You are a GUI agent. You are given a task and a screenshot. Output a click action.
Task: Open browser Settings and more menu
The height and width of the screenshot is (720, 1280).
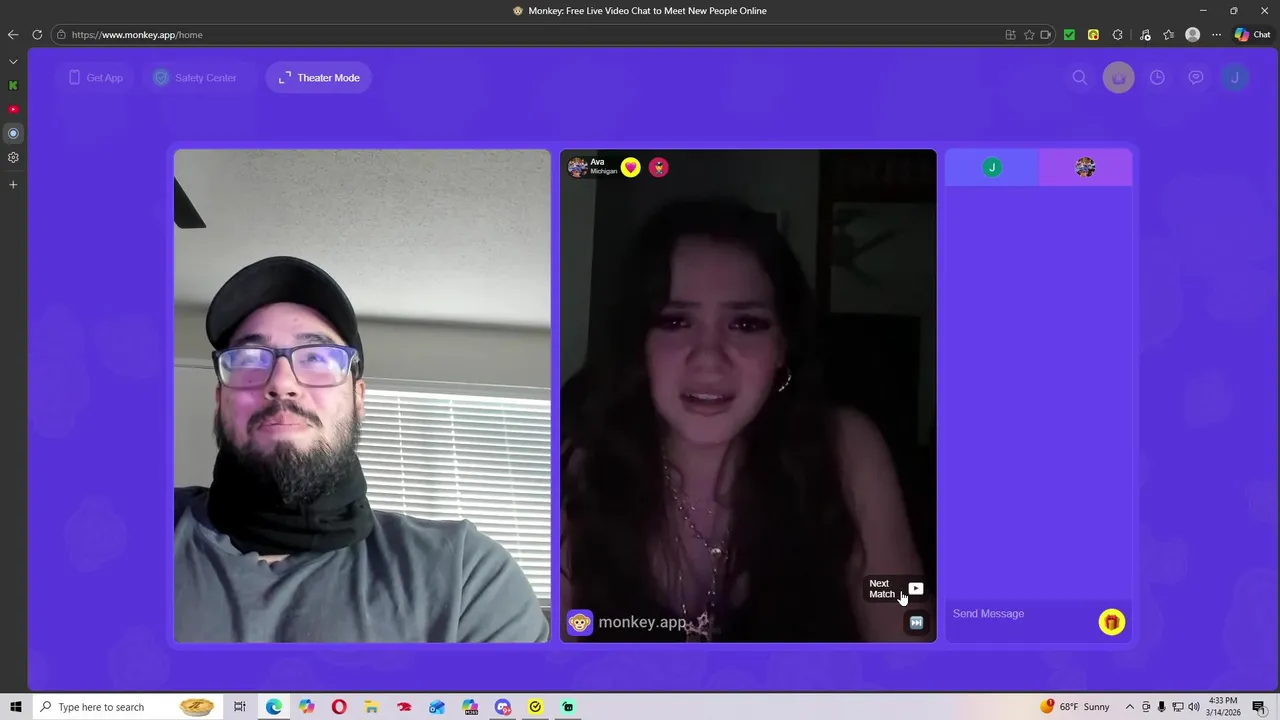[x=1216, y=35]
